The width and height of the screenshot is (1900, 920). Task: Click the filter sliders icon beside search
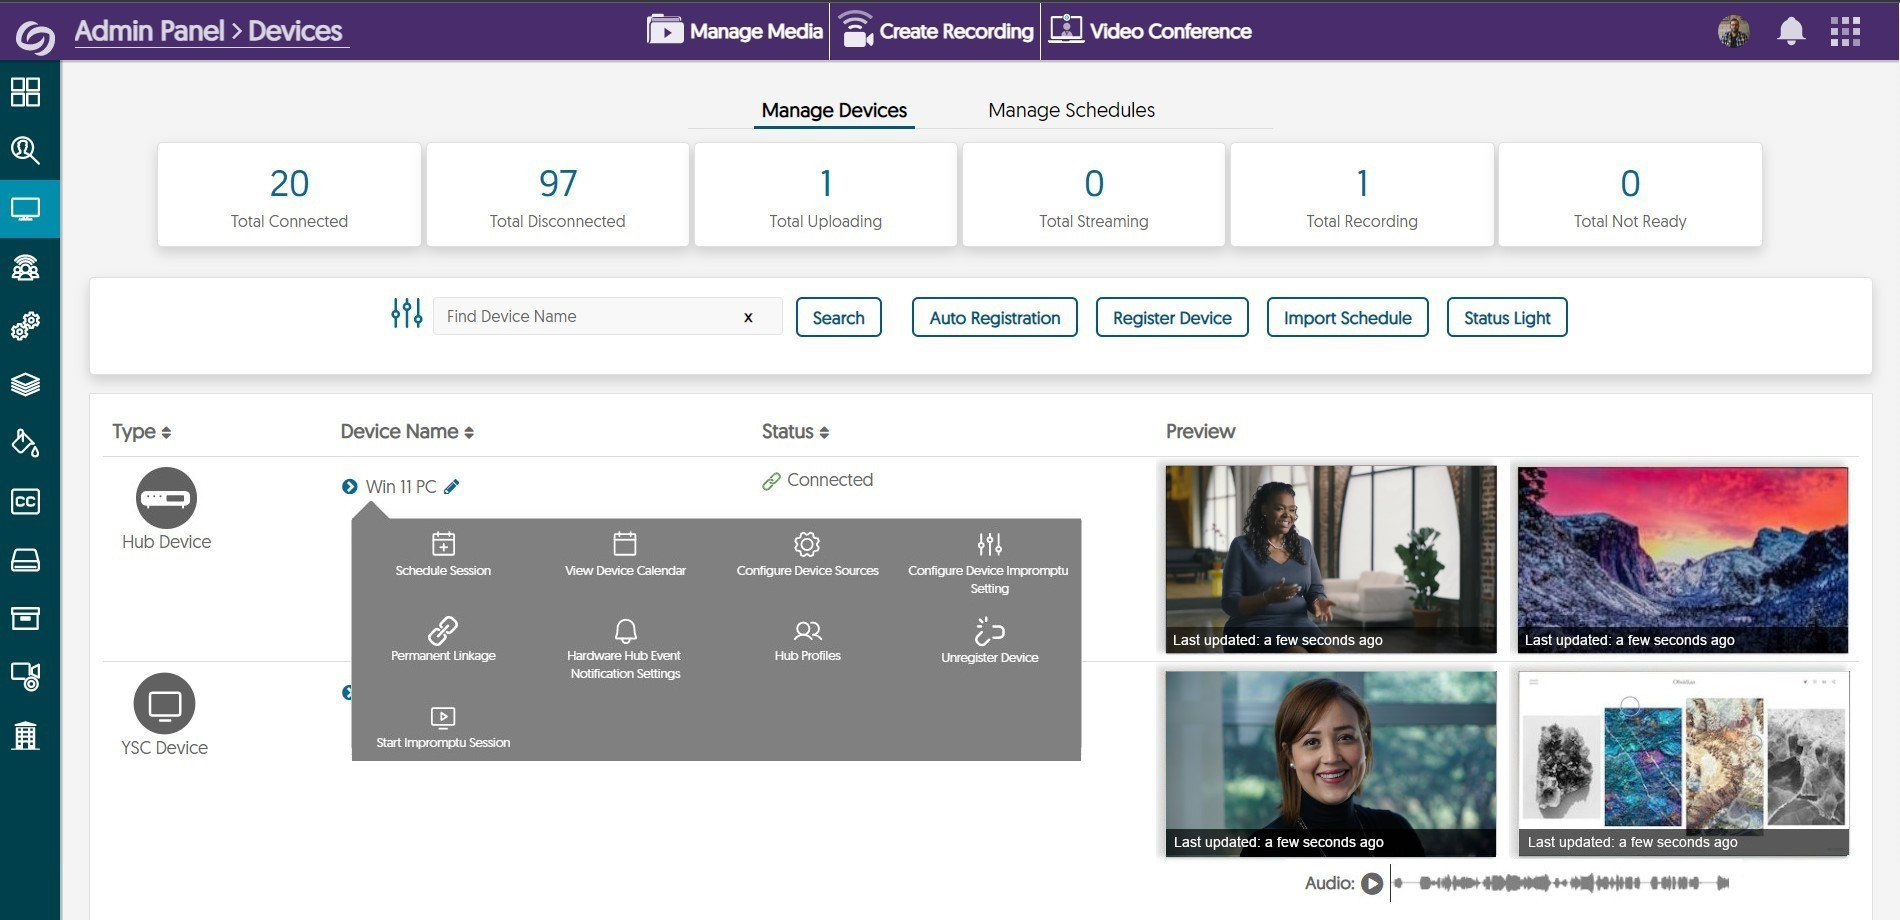point(406,314)
